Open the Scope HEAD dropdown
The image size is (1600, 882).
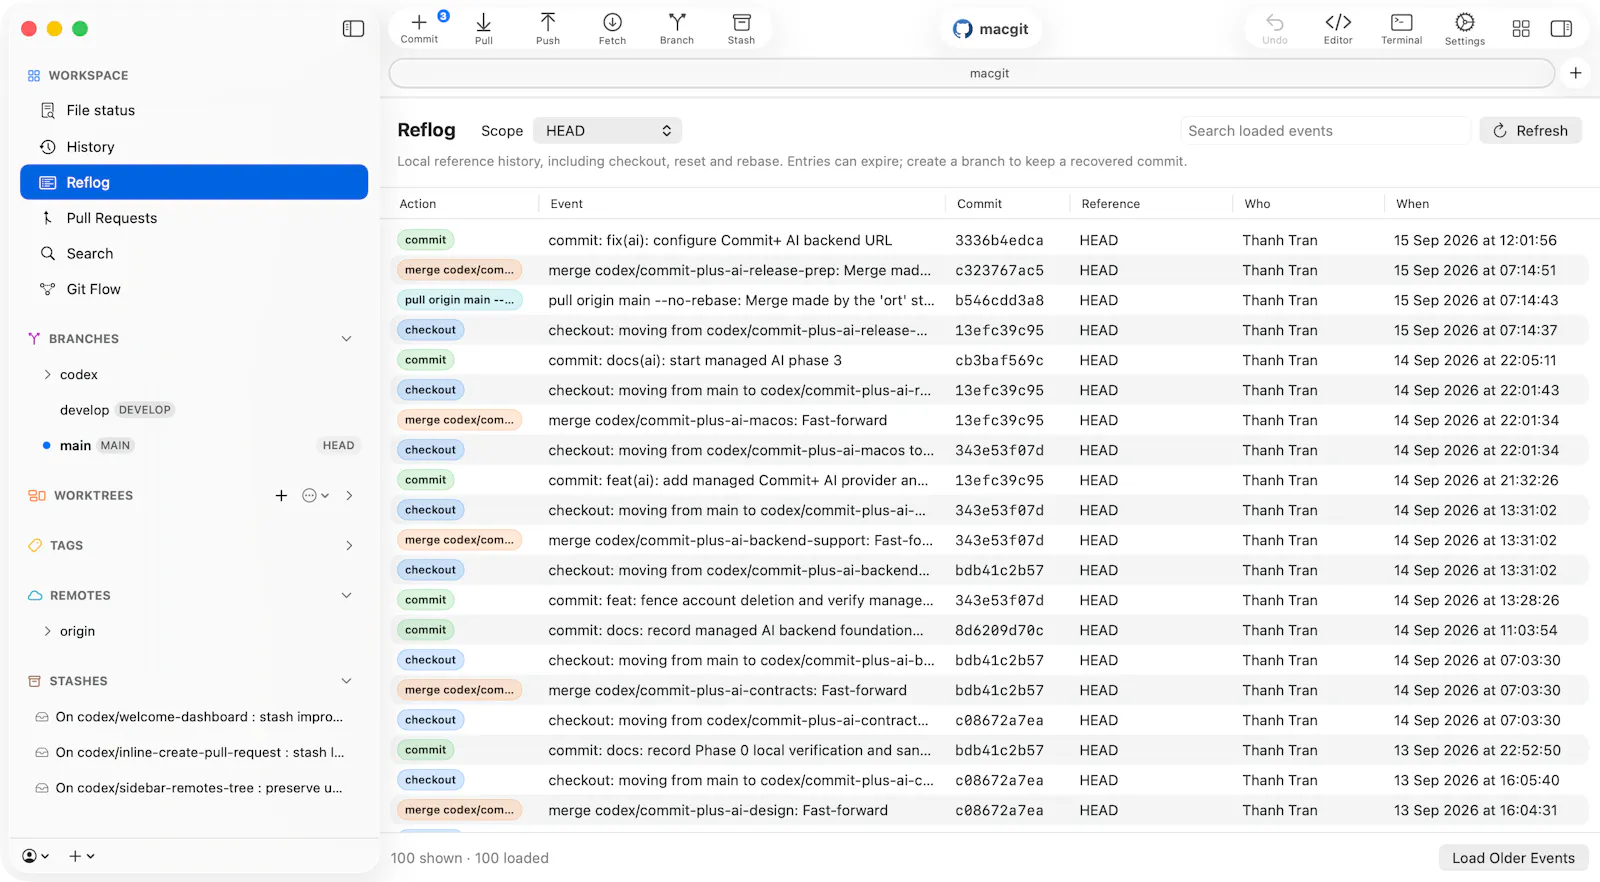pos(607,131)
